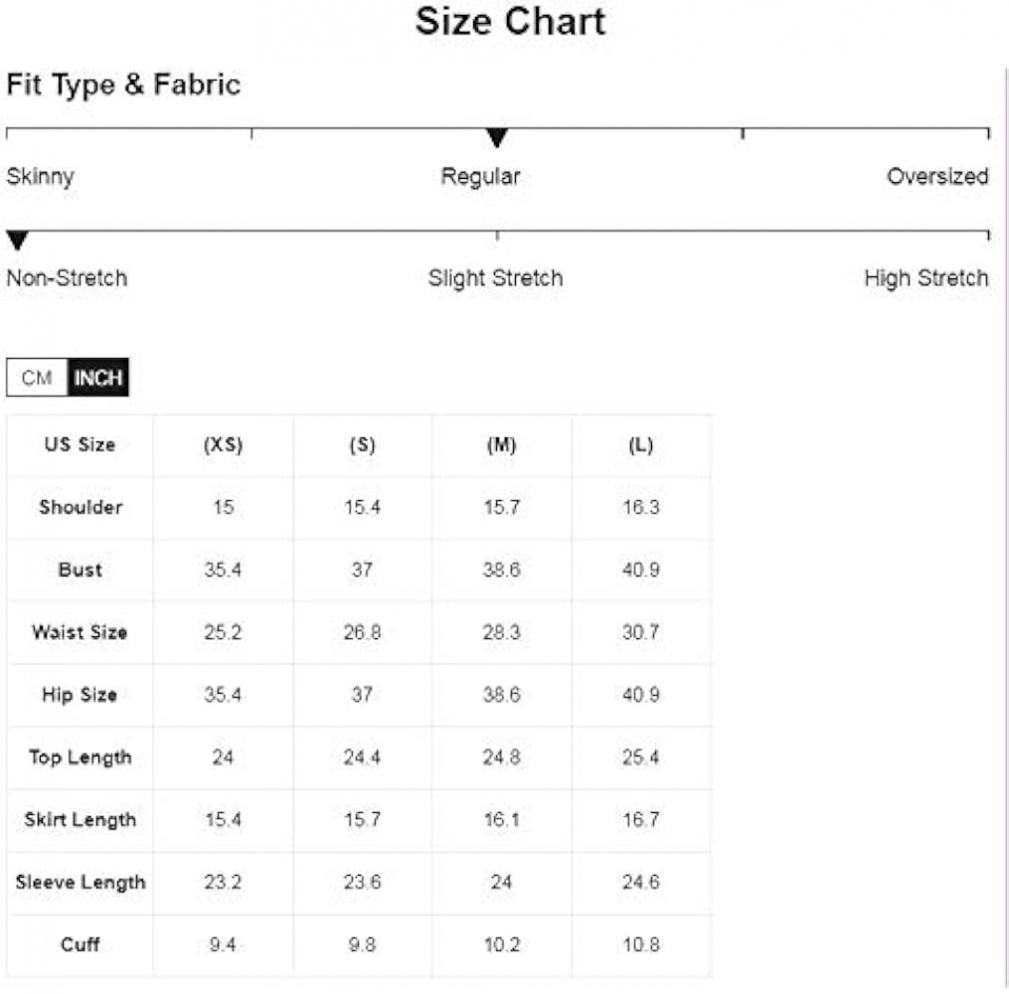The height and width of the screenshot is (994, 1009).
Task: Select the (XS) size column header
Action: (x=223, y=445)
